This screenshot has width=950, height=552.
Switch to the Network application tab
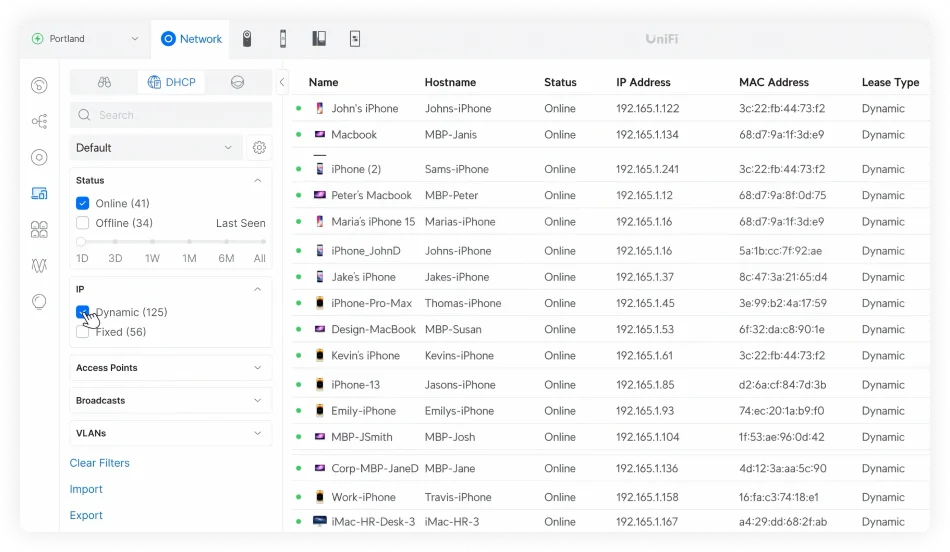[191, 39]
